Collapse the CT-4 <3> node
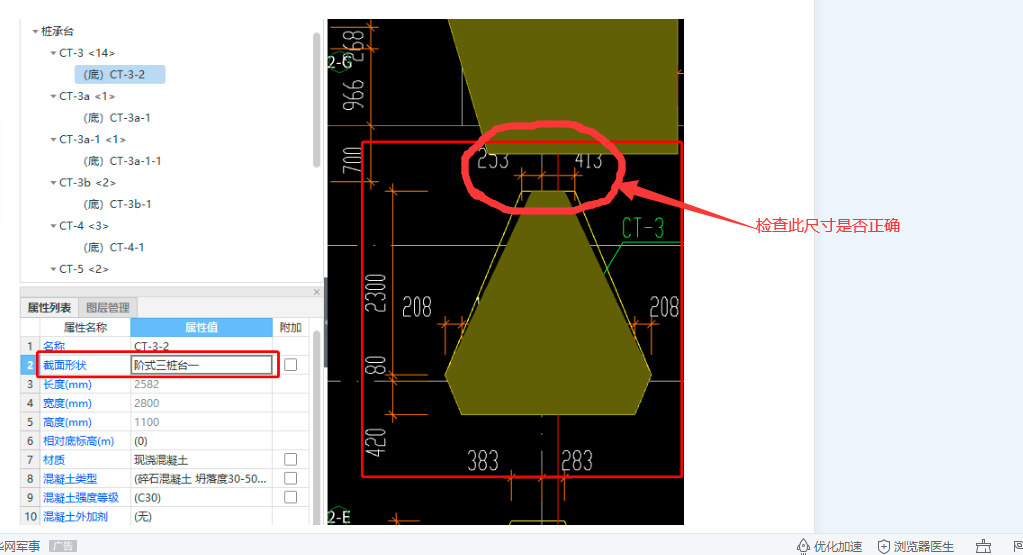Screen dimensions: 1023x555 (x=53, y=226)
